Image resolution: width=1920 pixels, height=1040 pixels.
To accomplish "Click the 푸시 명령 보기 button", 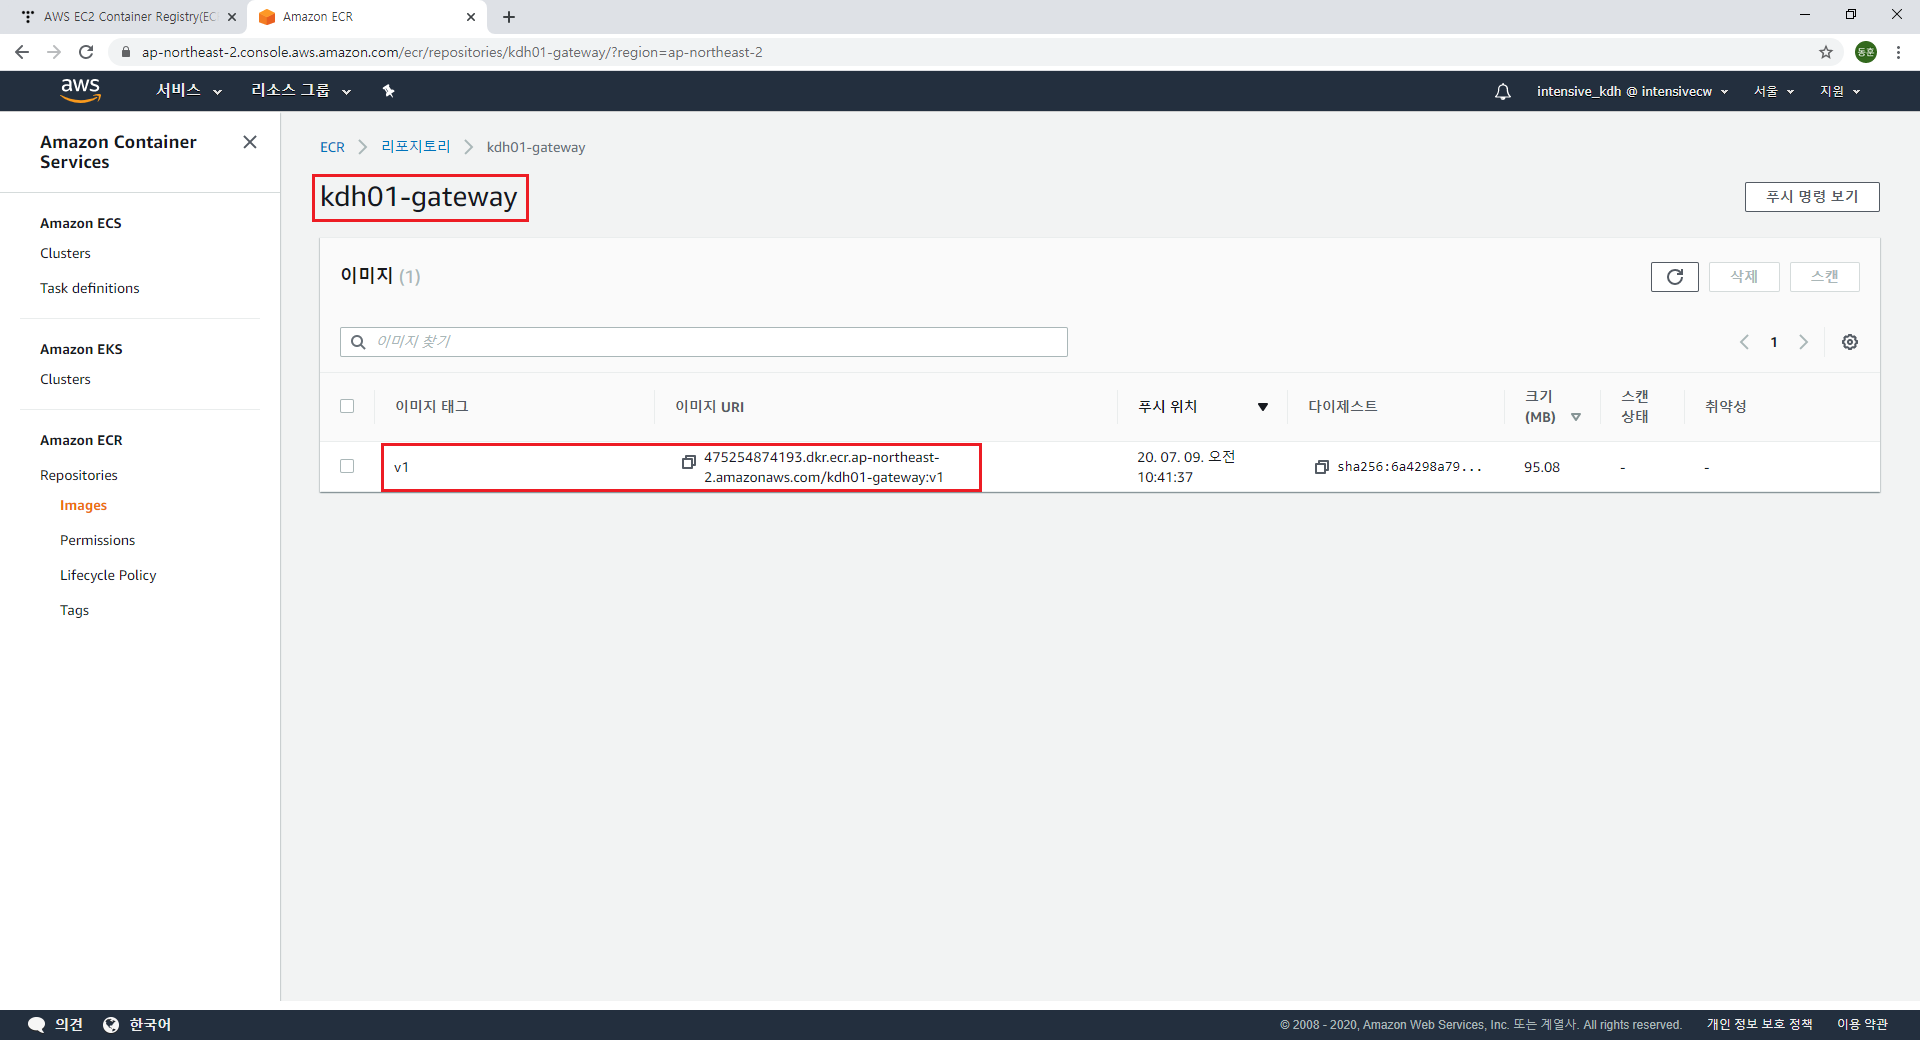I will pyautogui.click(x=1812, y=197).
